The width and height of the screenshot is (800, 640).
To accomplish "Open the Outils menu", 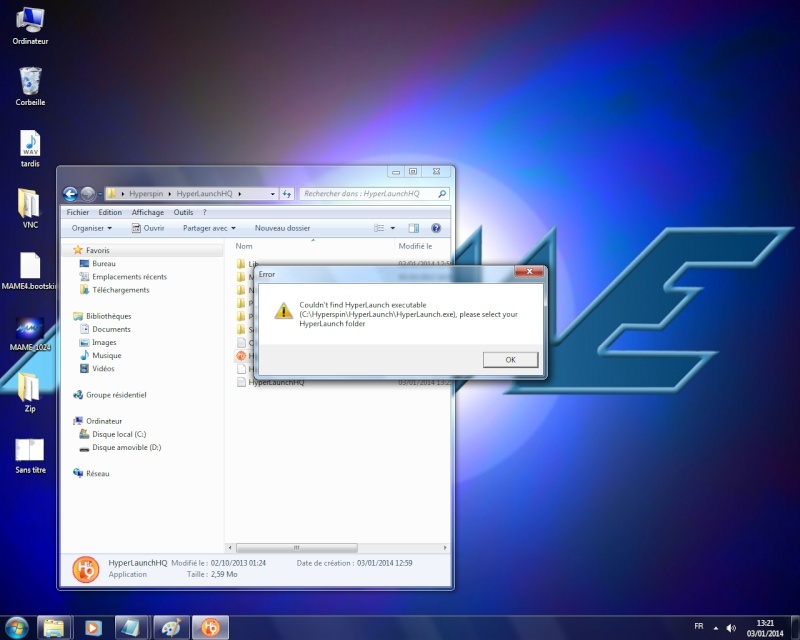I will (x=183, y=212).
